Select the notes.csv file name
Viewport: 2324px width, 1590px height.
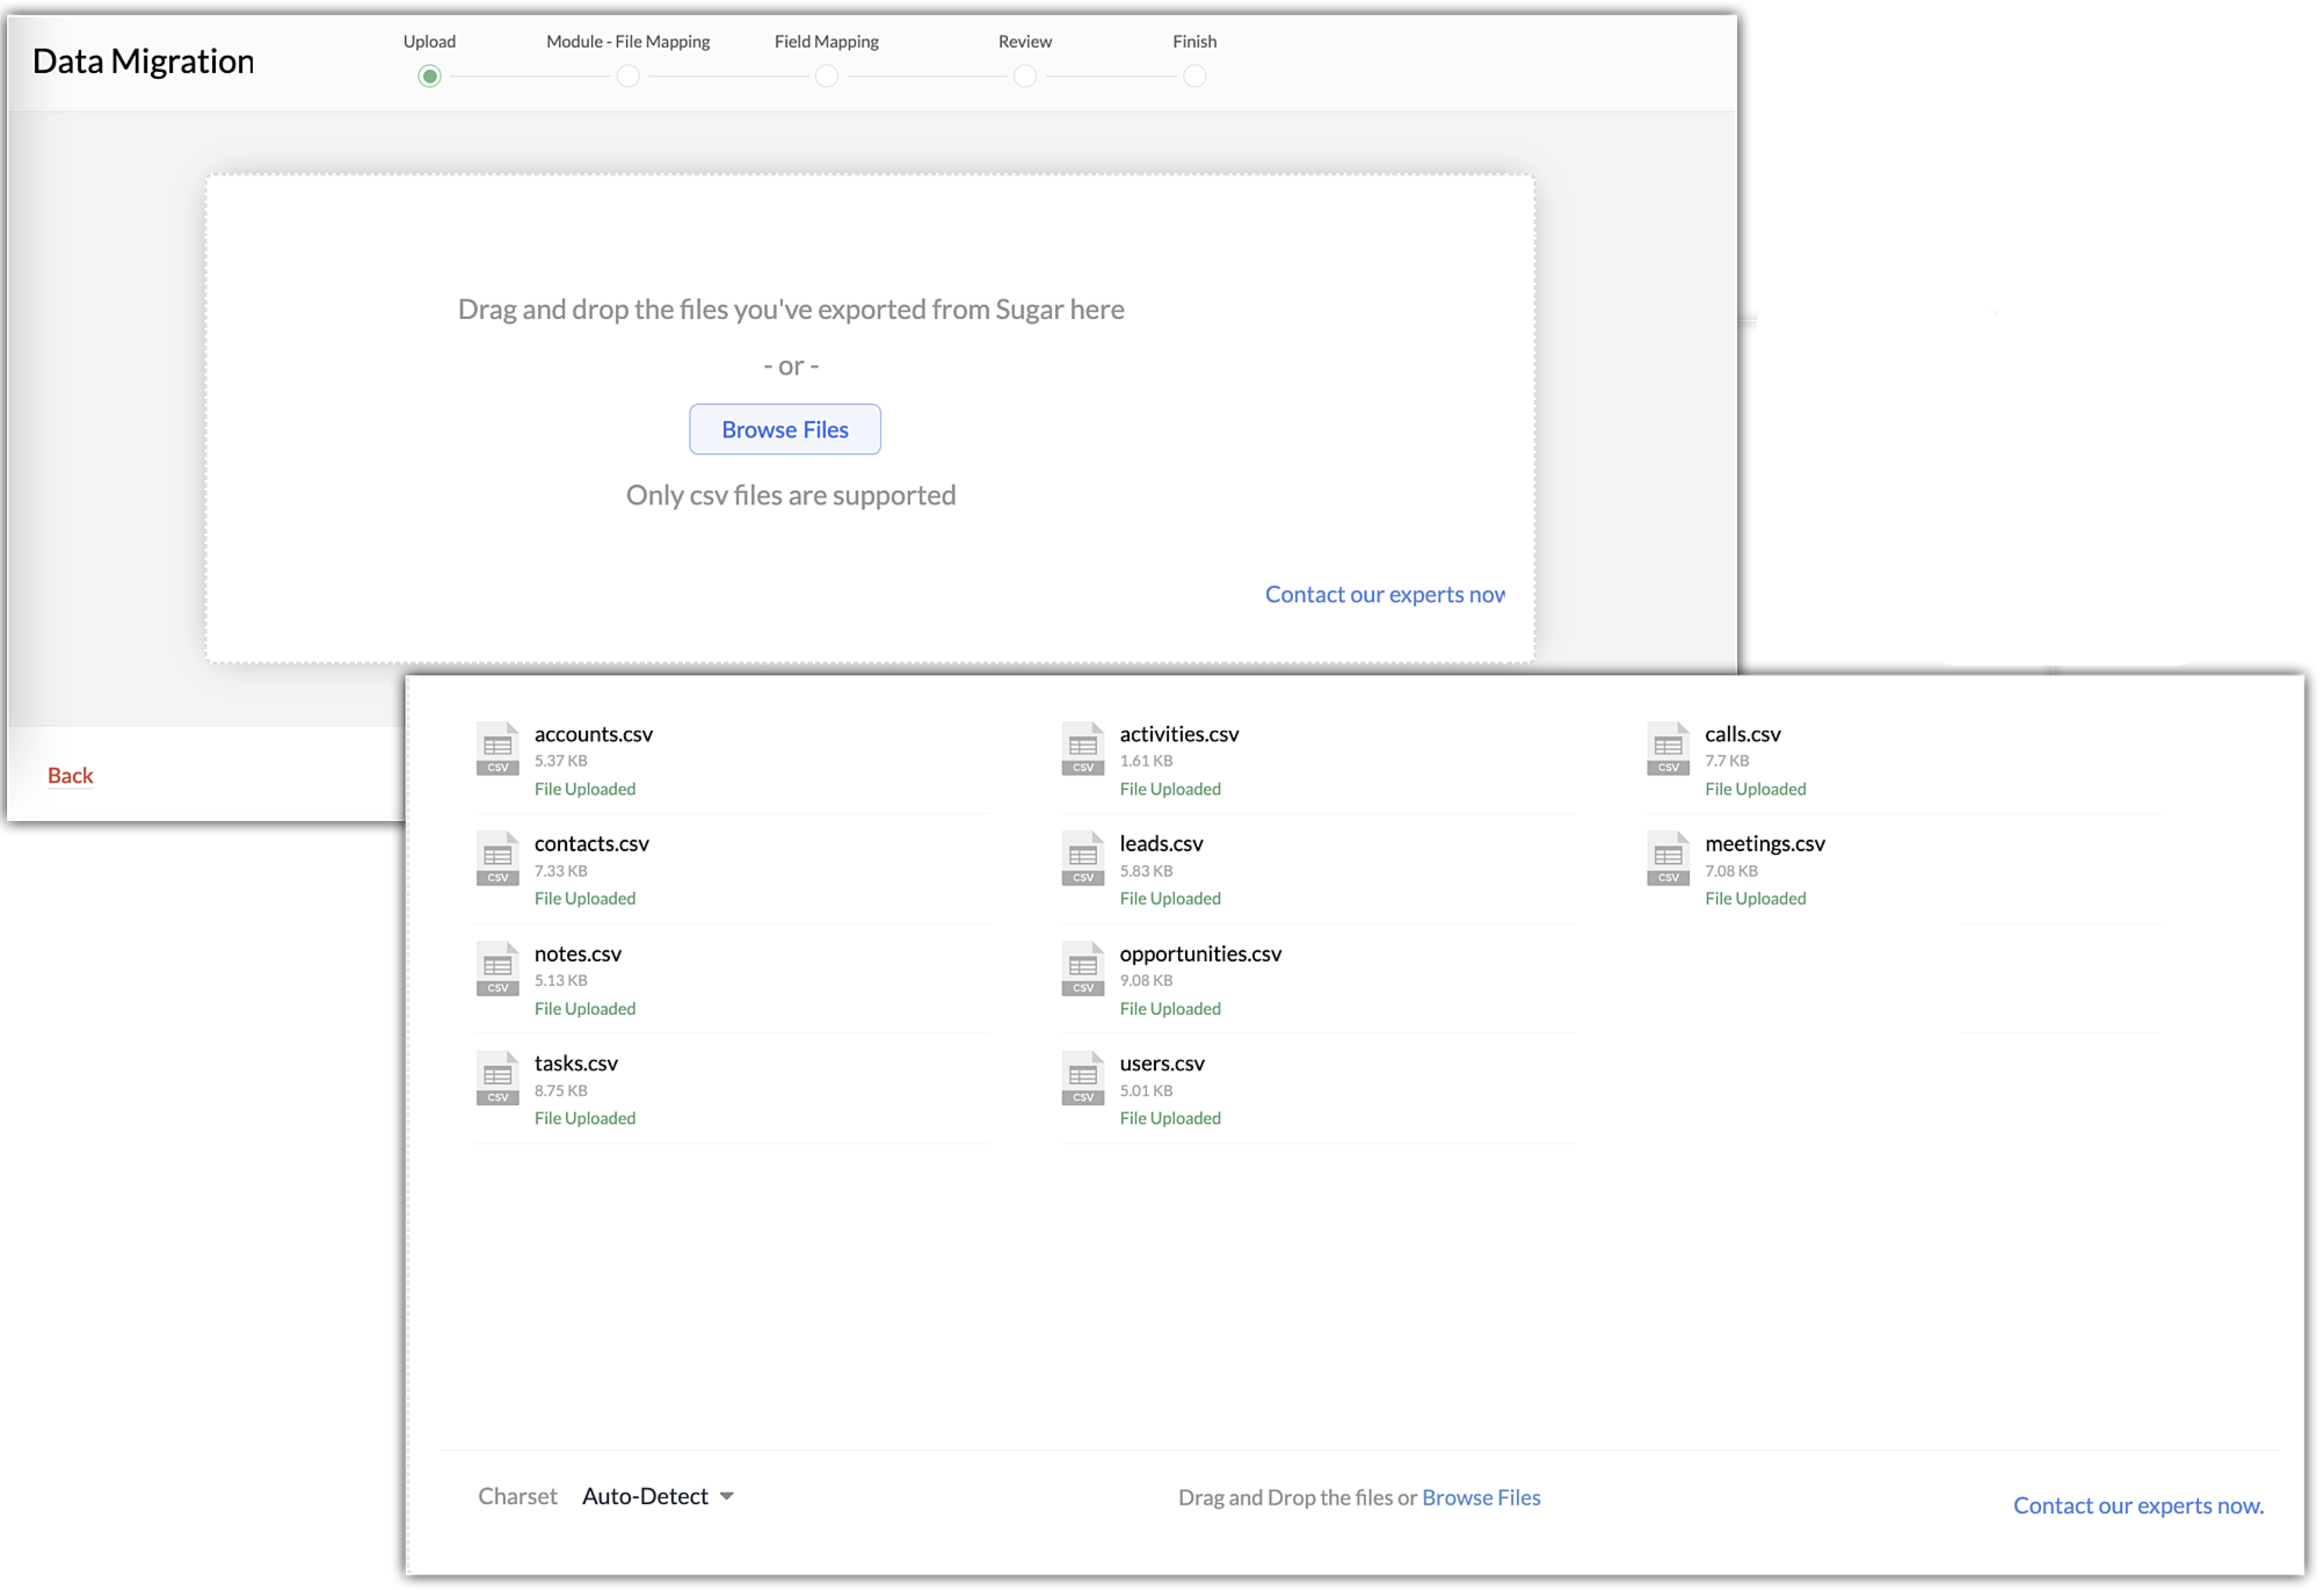[577, 953]
